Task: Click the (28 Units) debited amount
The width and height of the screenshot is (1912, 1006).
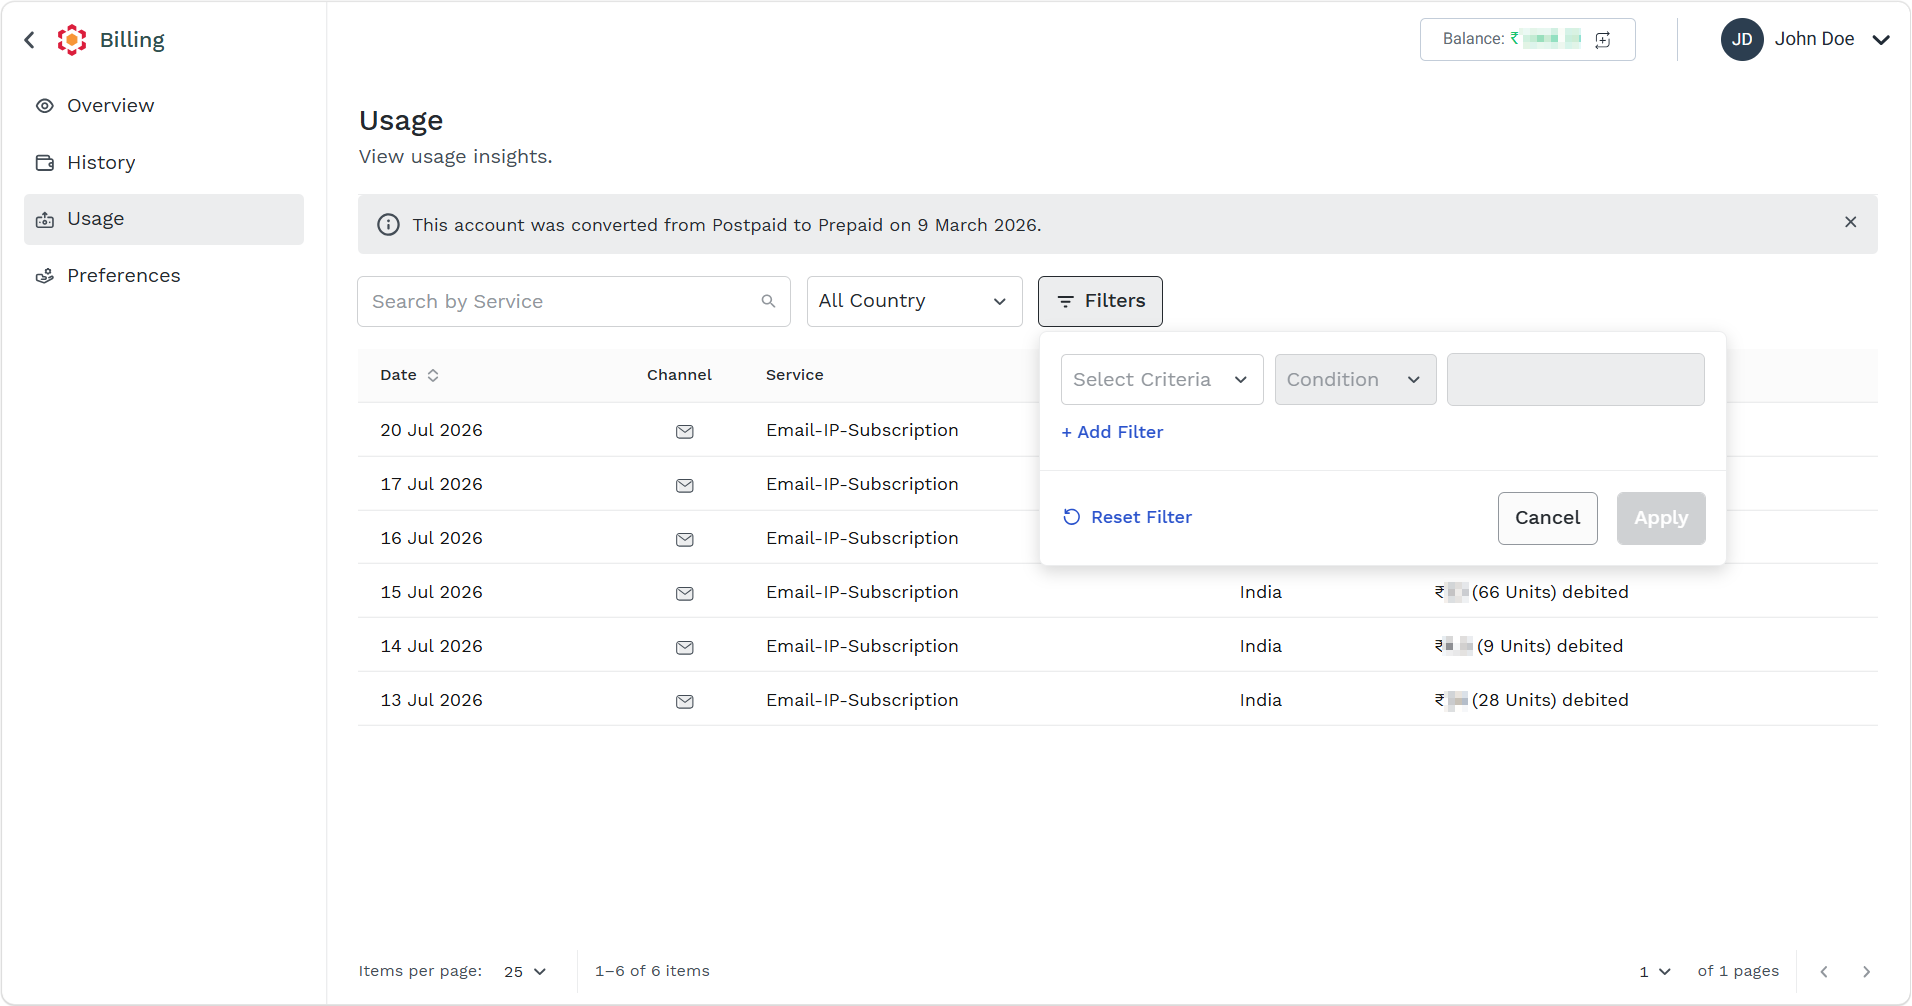Action: 1532,700
